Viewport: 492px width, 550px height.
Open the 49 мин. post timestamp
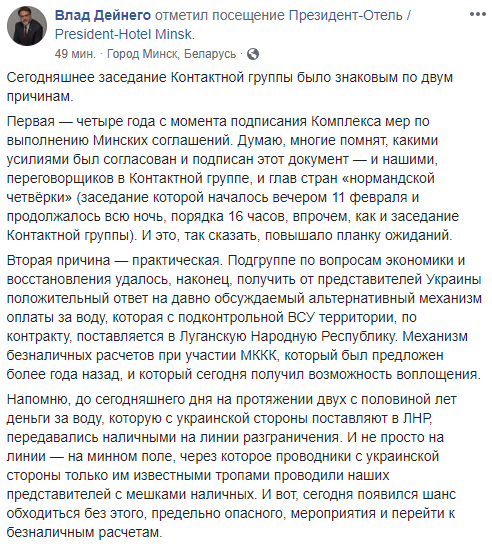click(75, 54)
